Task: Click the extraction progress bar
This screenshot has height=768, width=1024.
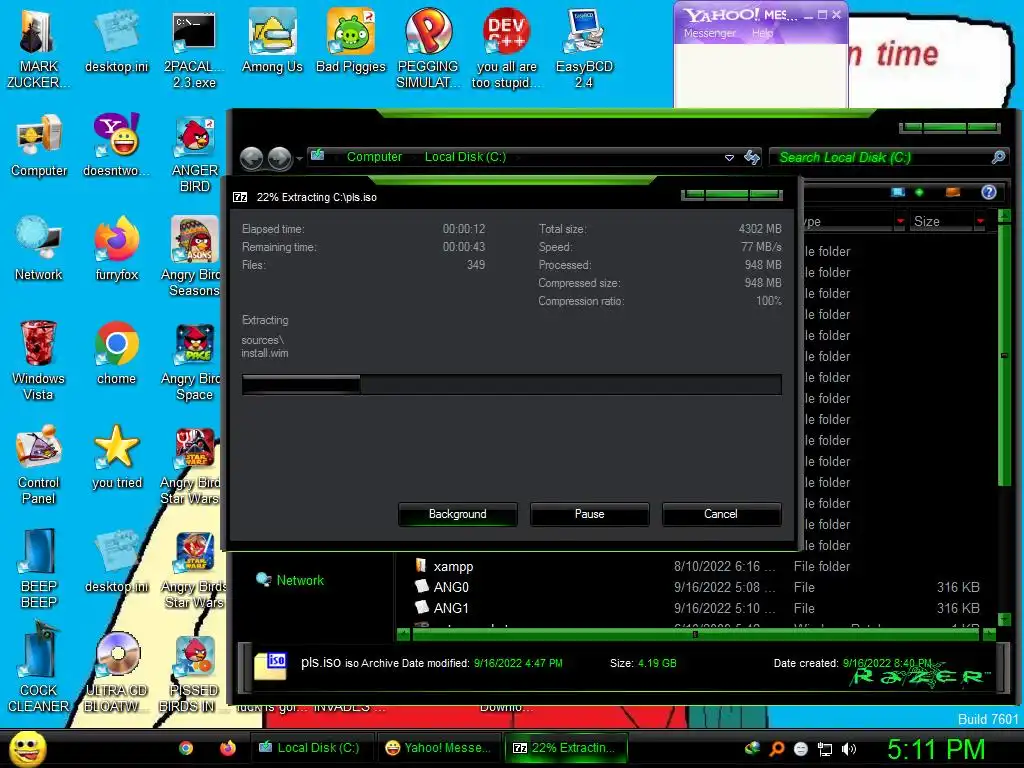Action: 511,385
